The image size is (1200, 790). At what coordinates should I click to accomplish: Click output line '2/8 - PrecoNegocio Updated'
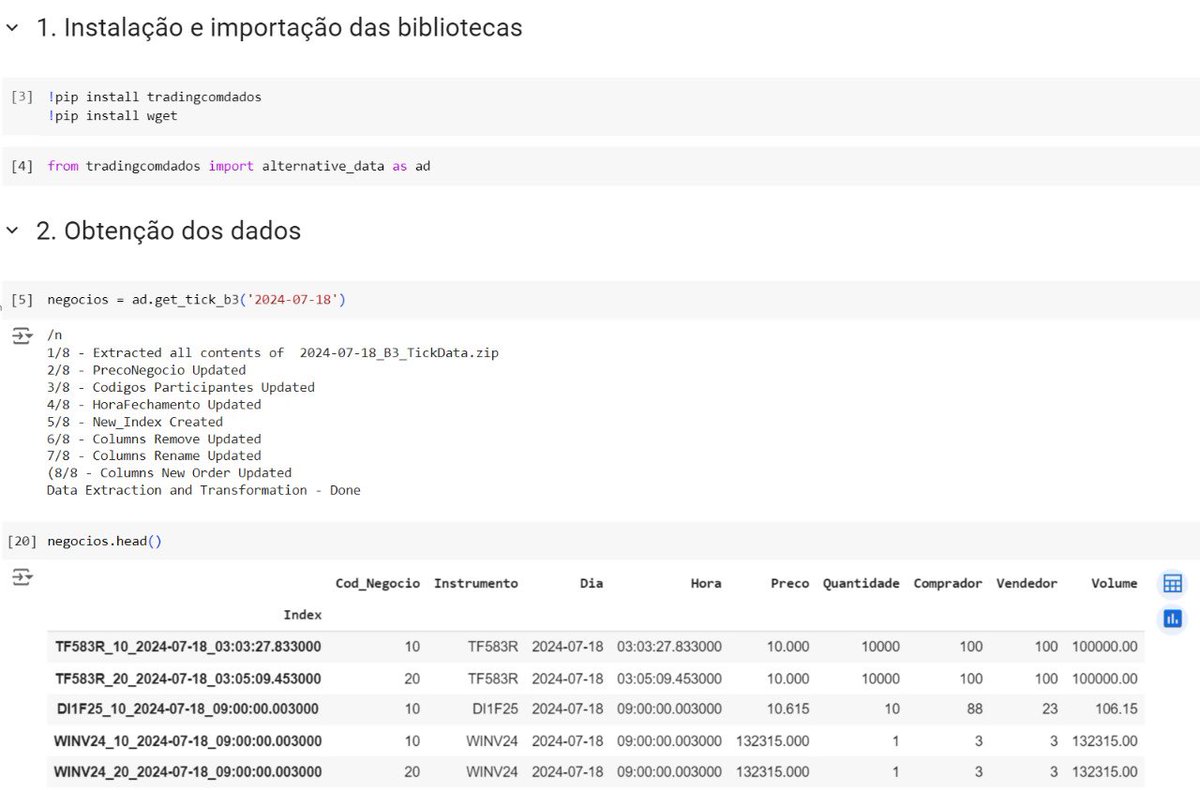click(146, 370)
